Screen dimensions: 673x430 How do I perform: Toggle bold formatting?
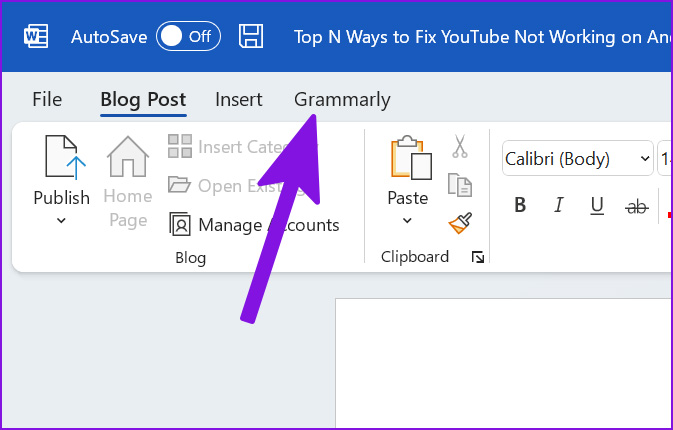point(520,205)
